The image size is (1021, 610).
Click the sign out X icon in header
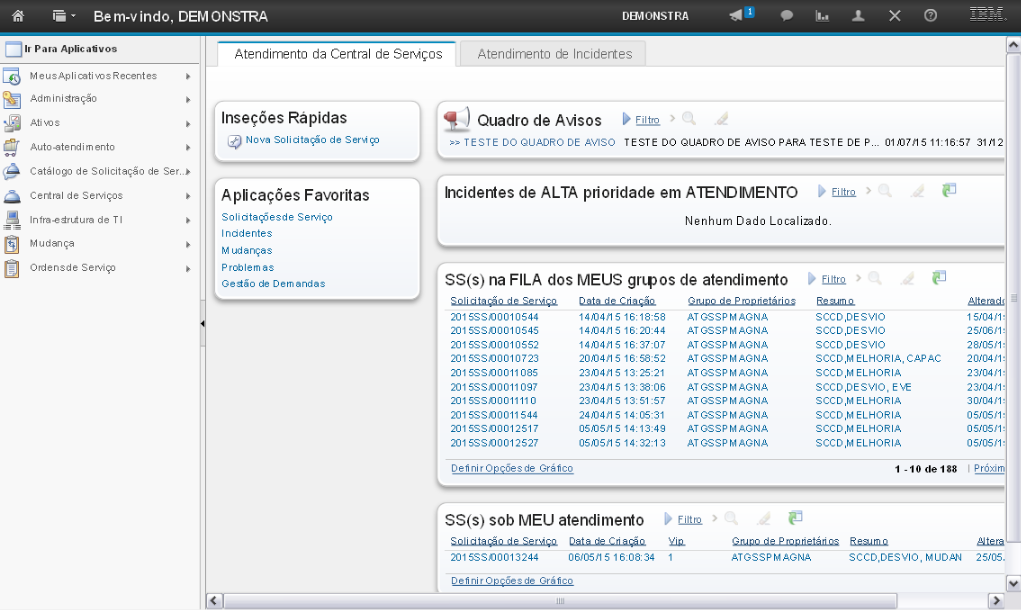pyautogui.click(x=894, y=16)
